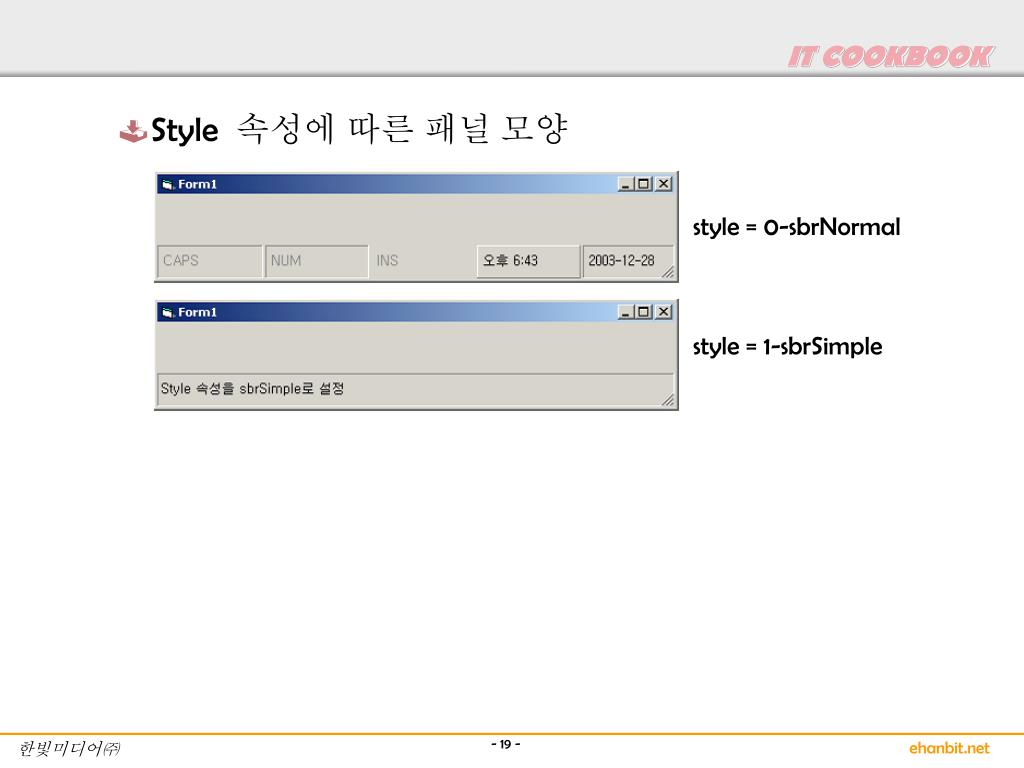Click the NUM panel in the status bar
Image resolution: width=1024 pixels, height=768 pixels.
point(317,261)
